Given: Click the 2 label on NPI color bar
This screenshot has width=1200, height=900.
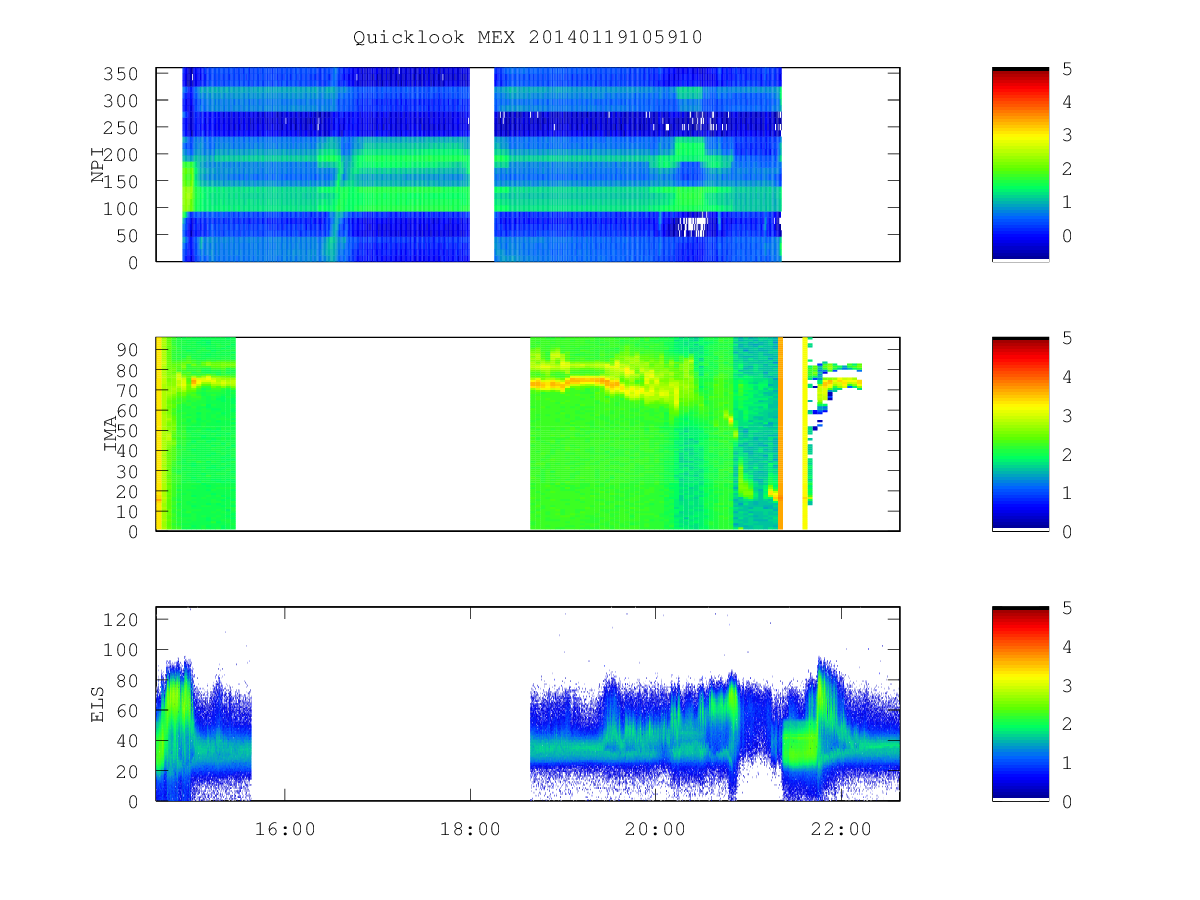Looking at the screenshot, I should pyautogui.click(x=1067, y=168).
